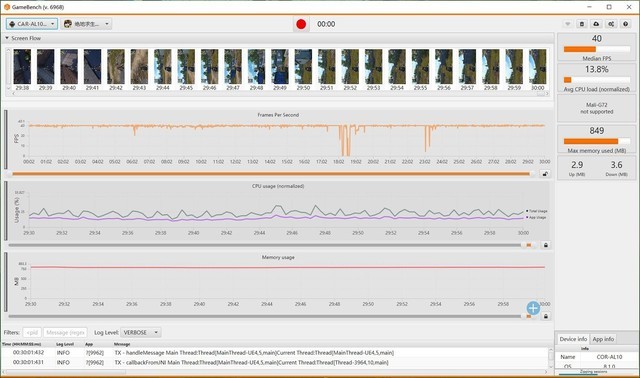640x378 pixels.
Task: Toggle the CPU usage chart lock icon
Action: (x=546, y=245)
